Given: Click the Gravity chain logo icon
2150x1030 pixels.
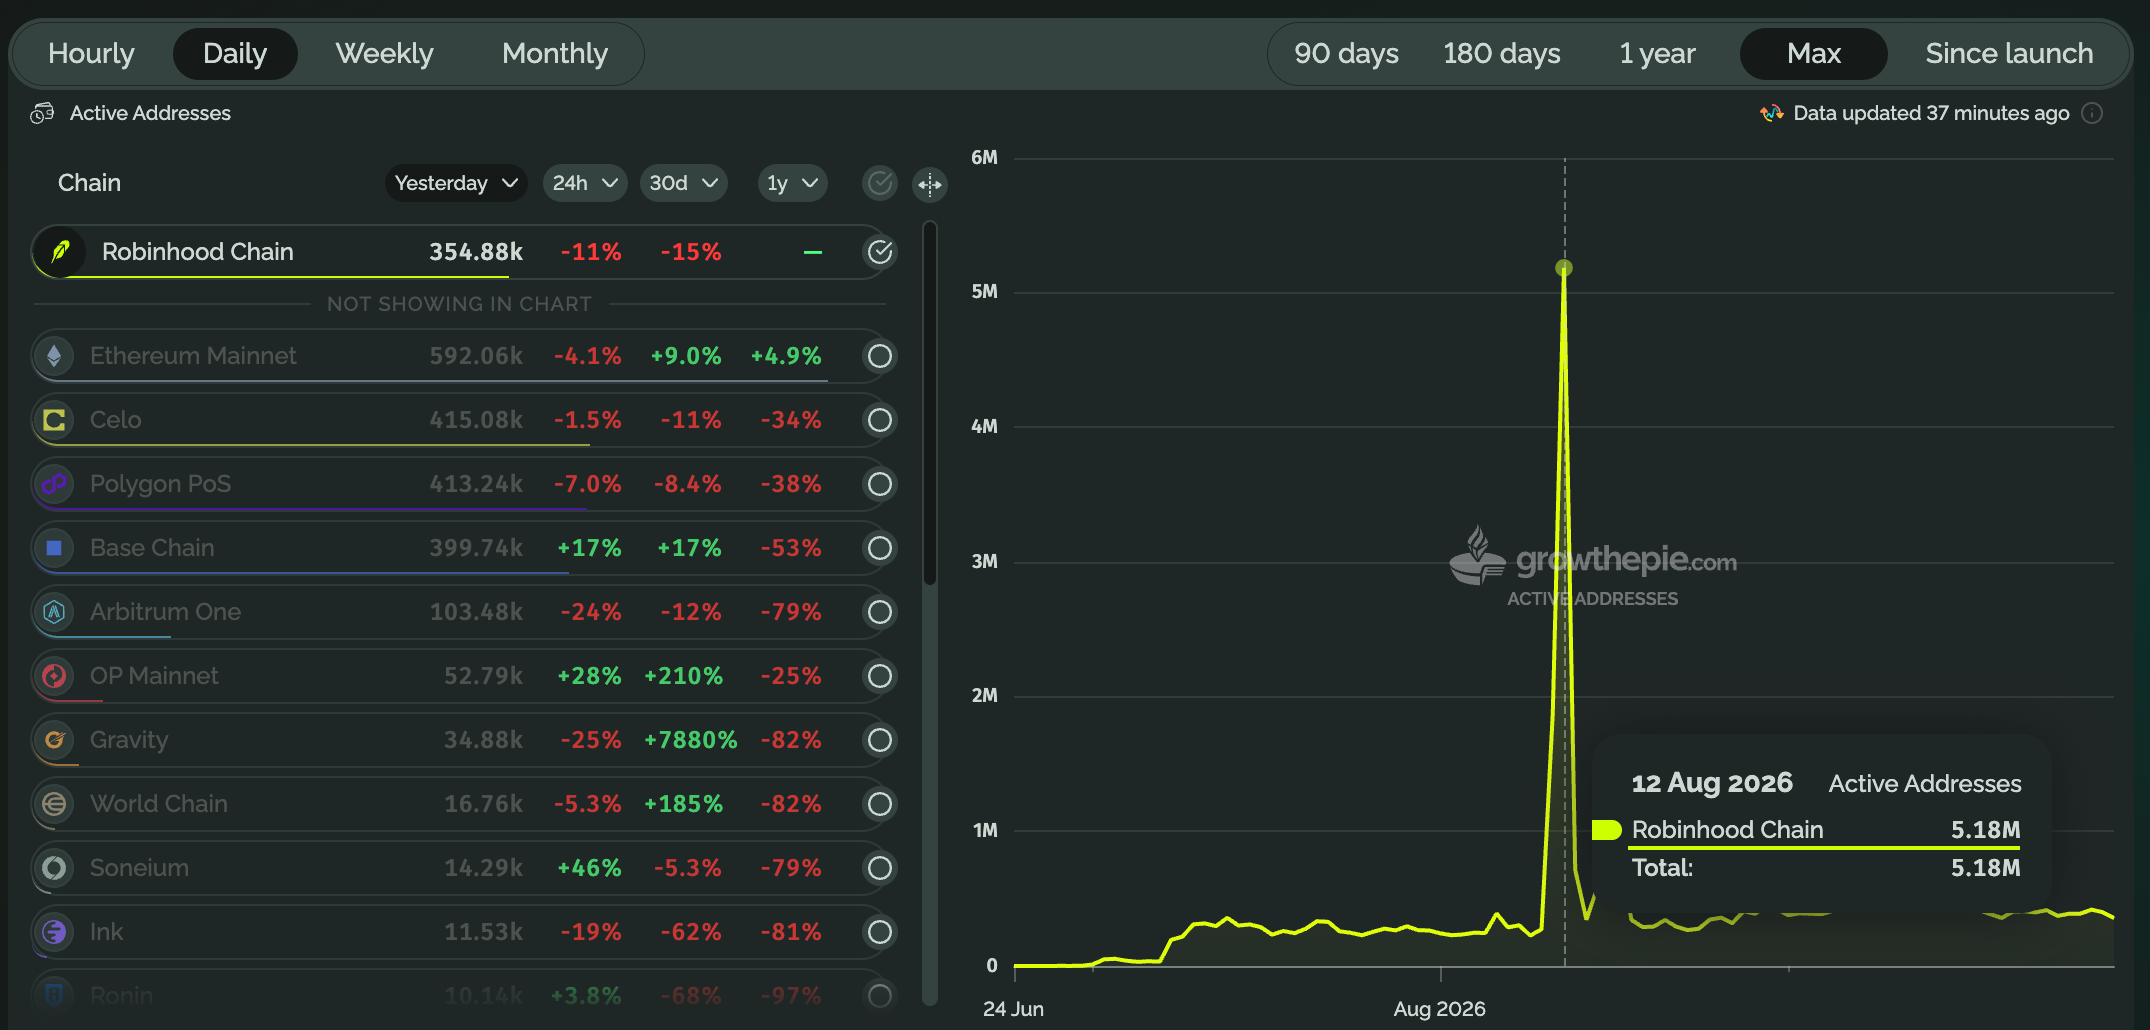Looking at the screenshot, I should (54, 740).
